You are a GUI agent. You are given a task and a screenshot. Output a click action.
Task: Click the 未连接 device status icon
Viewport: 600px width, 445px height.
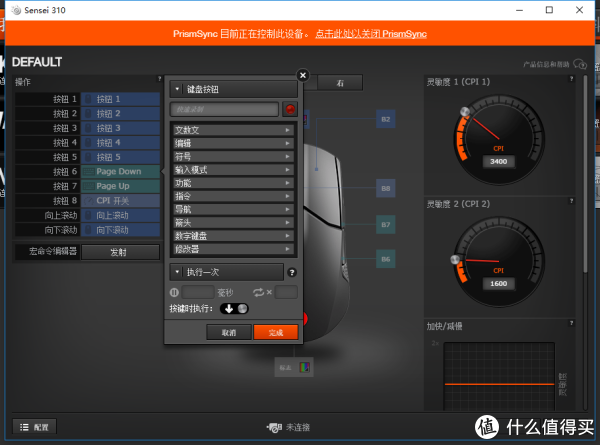pos(274,427)
